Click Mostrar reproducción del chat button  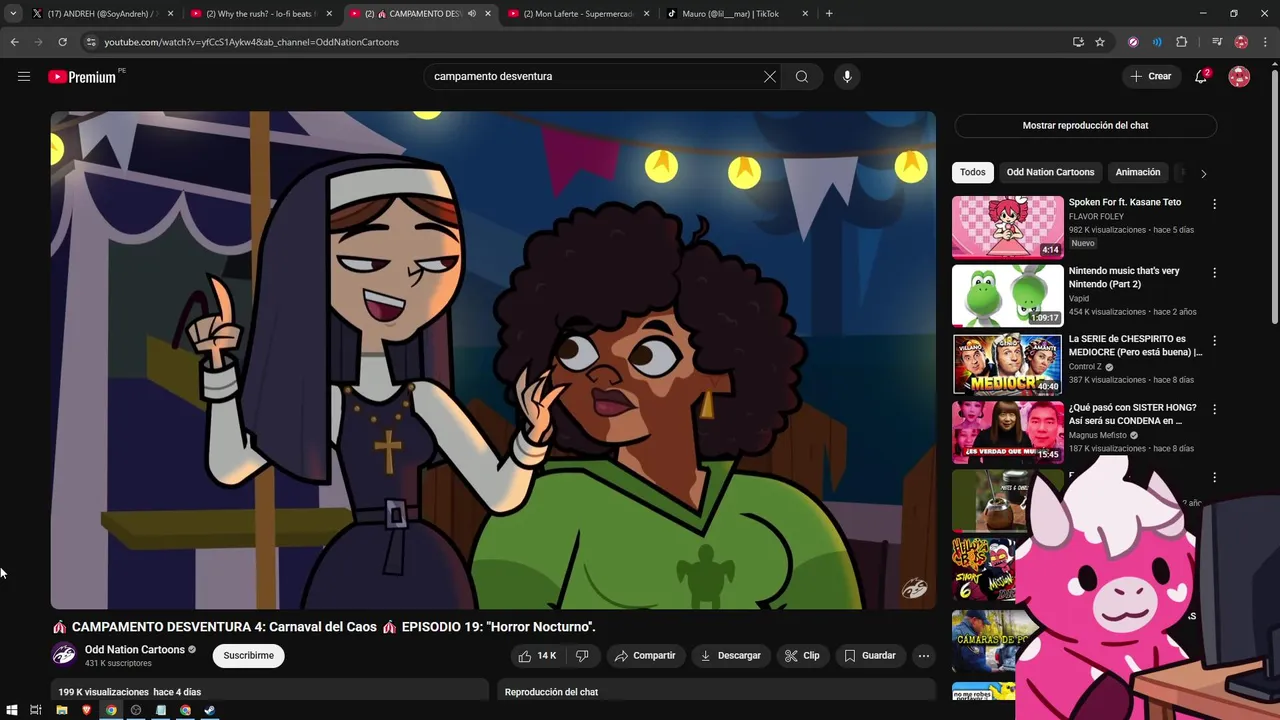coord(1085,126)
